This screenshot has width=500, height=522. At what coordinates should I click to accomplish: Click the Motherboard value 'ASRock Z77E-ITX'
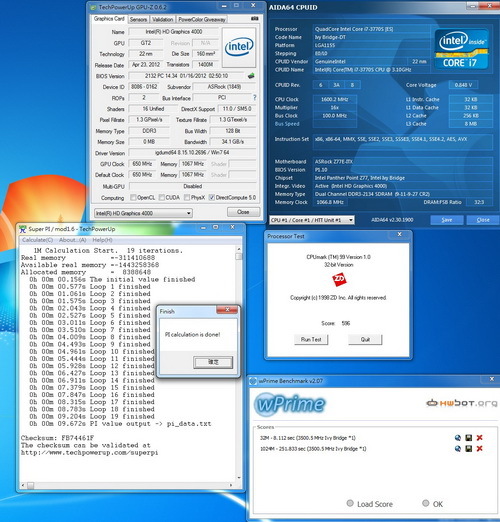pos(403,161)
